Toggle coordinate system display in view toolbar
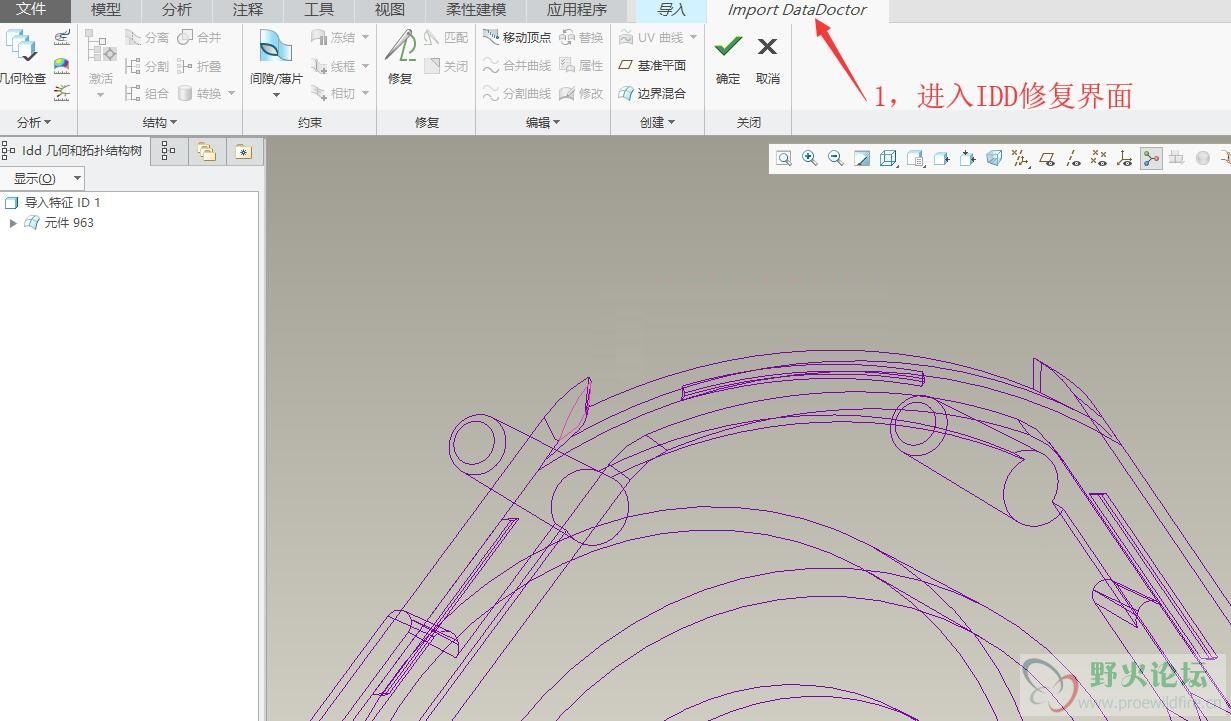 [1125, 158]
